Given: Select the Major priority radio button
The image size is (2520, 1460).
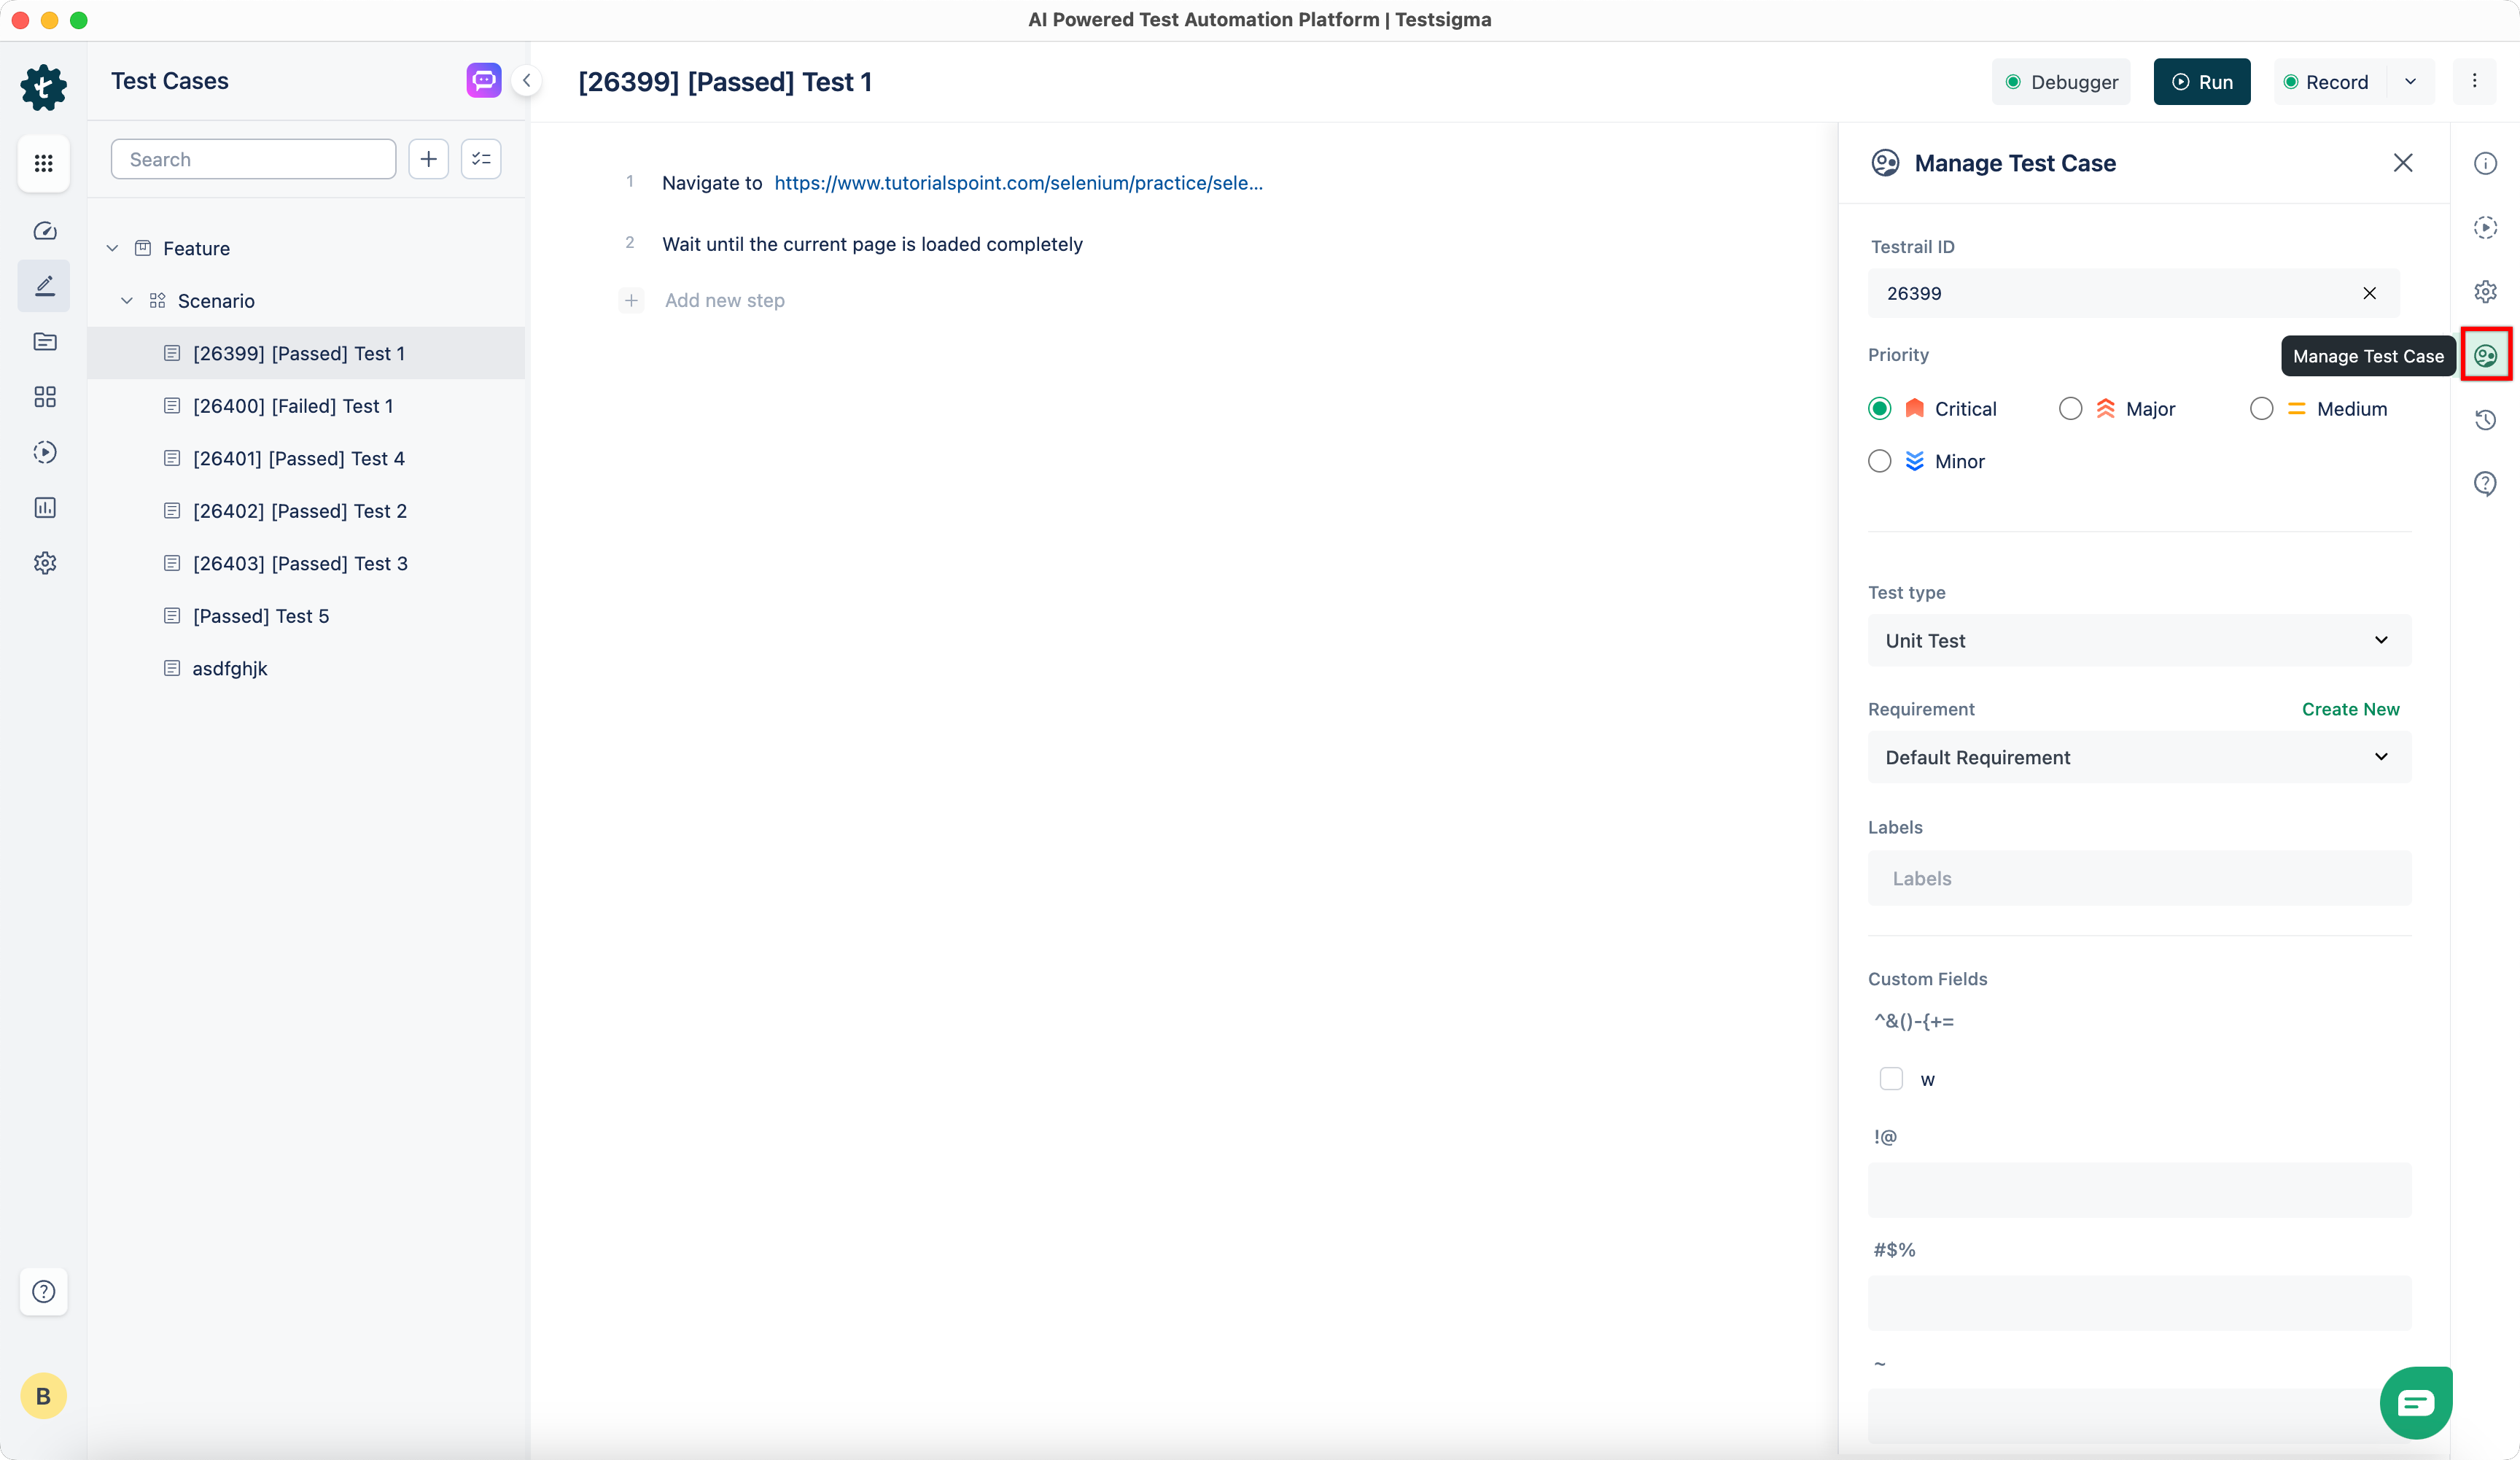Looking at the screenshot, I should [2071, 408].
